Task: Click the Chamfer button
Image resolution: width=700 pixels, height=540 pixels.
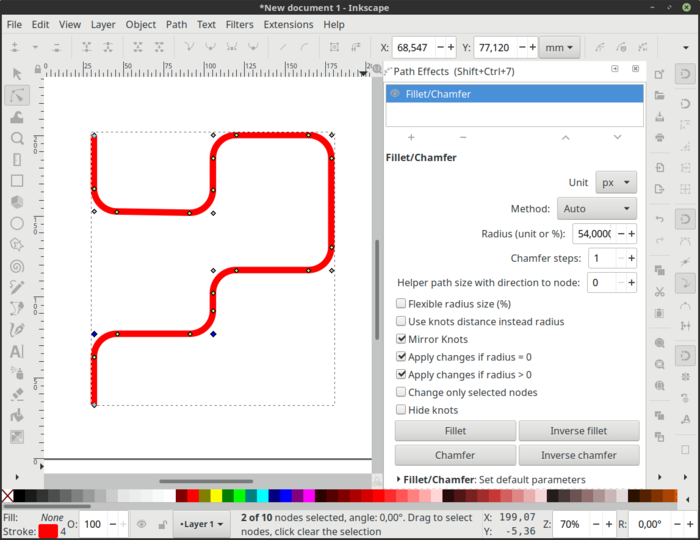Action: pos(454,455)
